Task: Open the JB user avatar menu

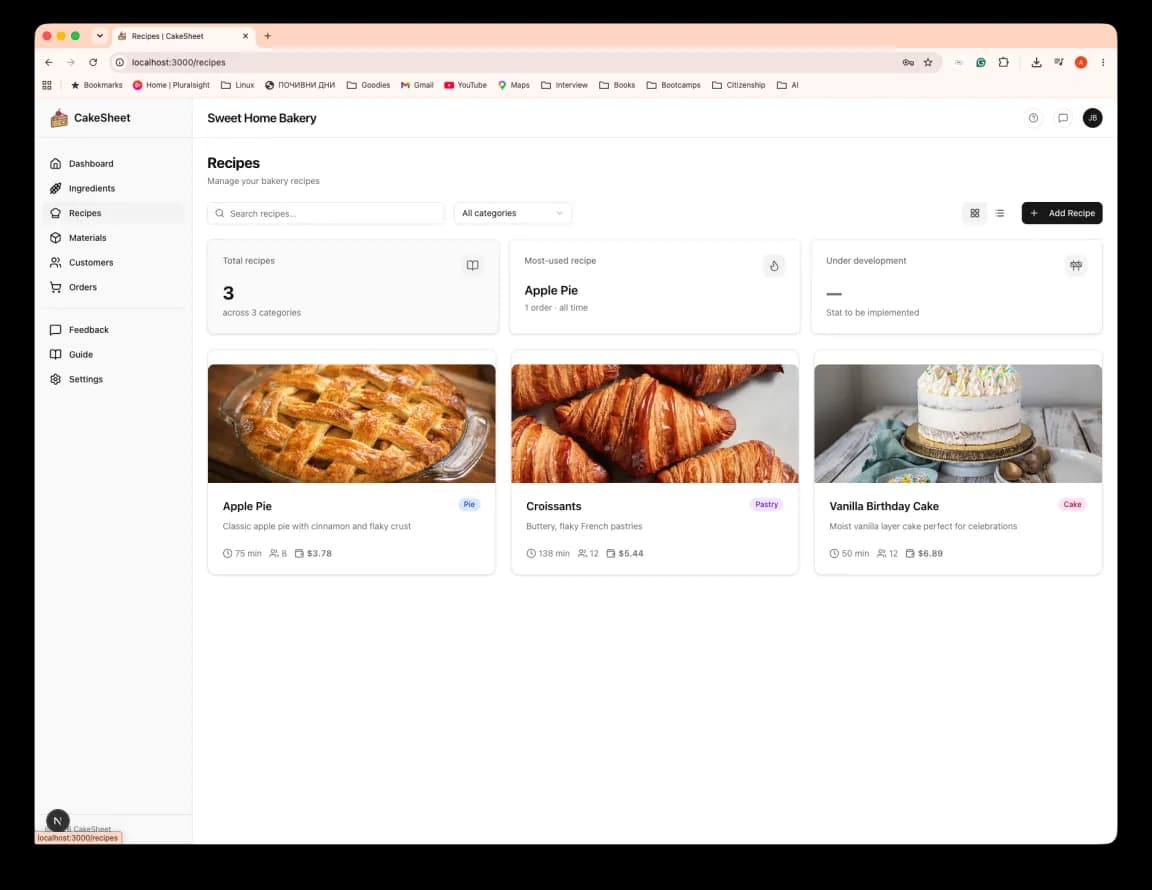Action: pyautogui.click(x=1092, y=118)
